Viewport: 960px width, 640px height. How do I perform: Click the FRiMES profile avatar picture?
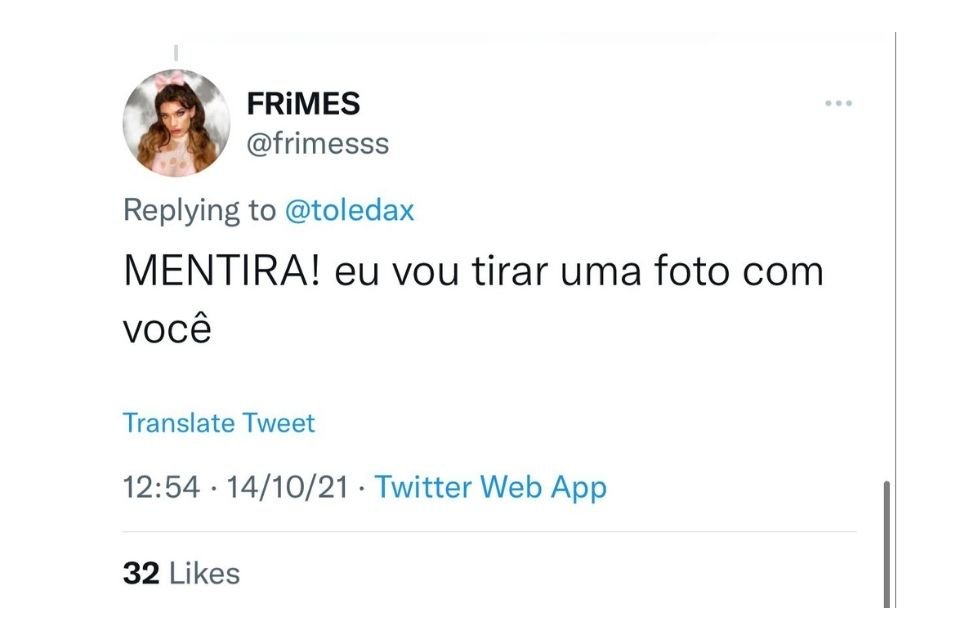[x=176, y=123]
